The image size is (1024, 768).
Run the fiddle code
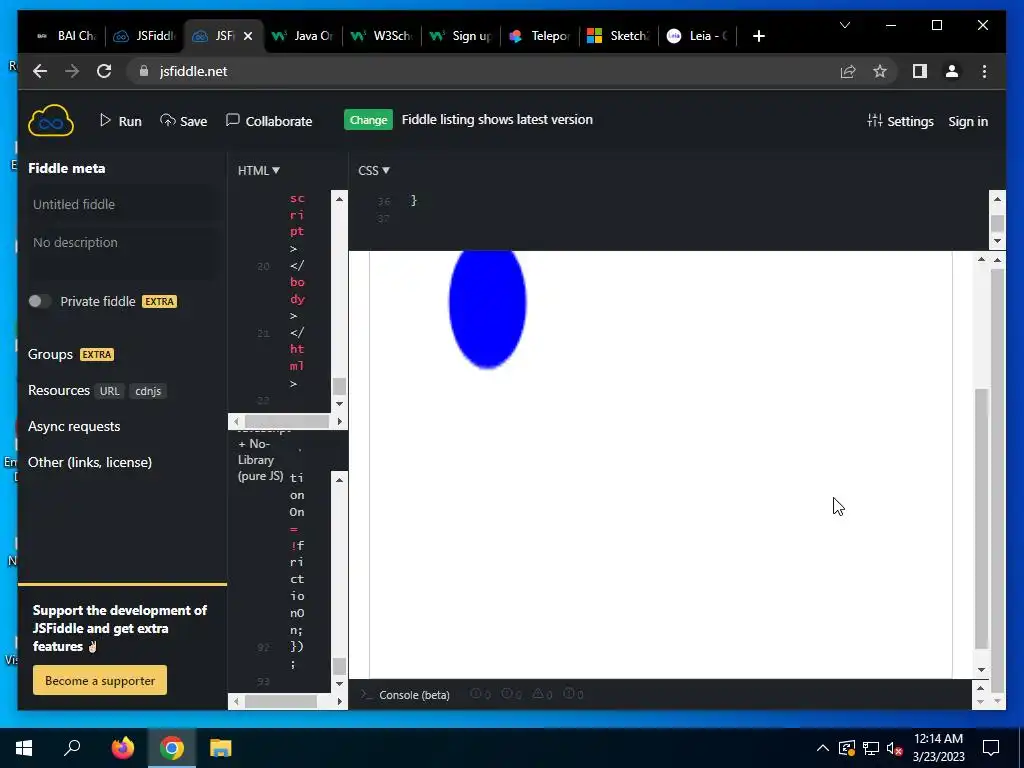(x=120, y=121)
